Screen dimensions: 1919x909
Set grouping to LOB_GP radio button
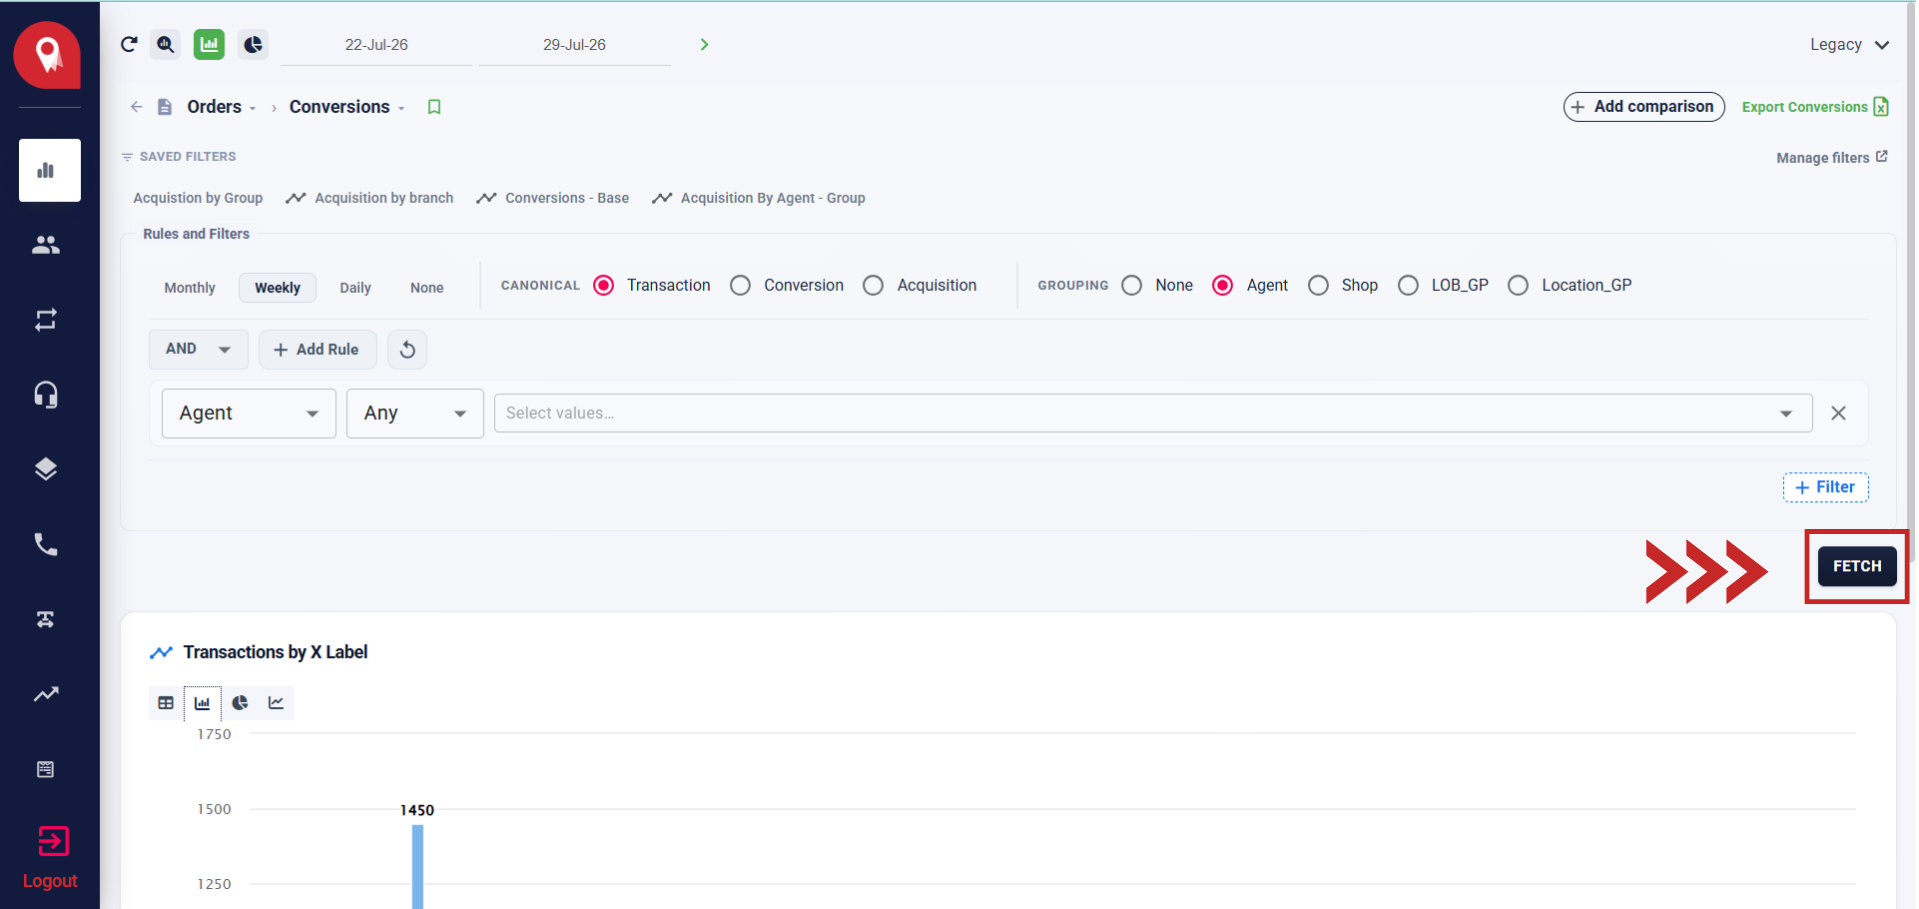1408,285
